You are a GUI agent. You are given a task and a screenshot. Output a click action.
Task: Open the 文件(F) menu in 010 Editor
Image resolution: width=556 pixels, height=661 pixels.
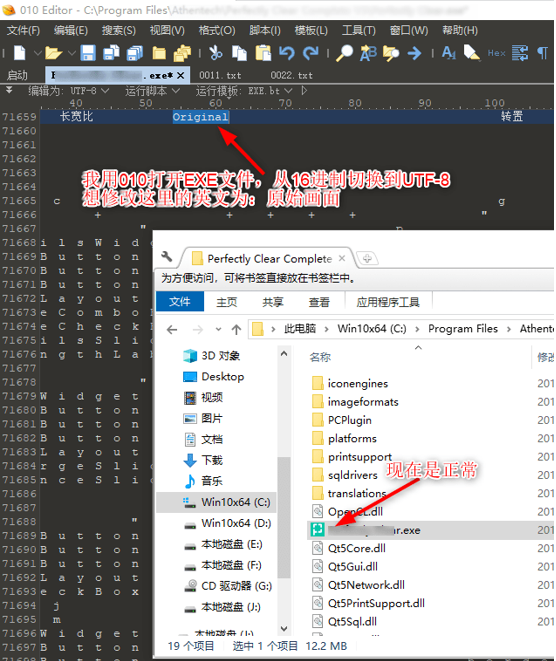[23, 30]
